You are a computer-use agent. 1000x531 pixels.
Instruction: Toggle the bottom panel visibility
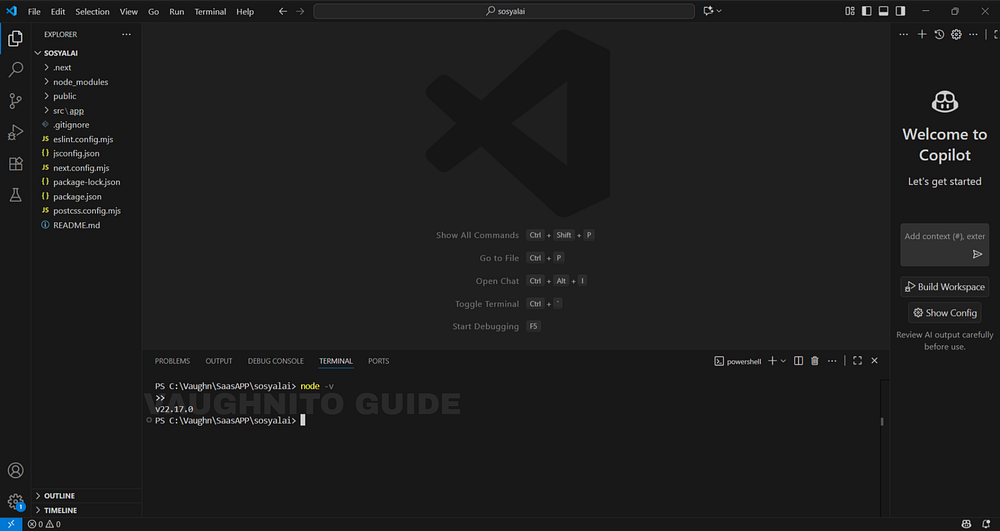point(883,11)
